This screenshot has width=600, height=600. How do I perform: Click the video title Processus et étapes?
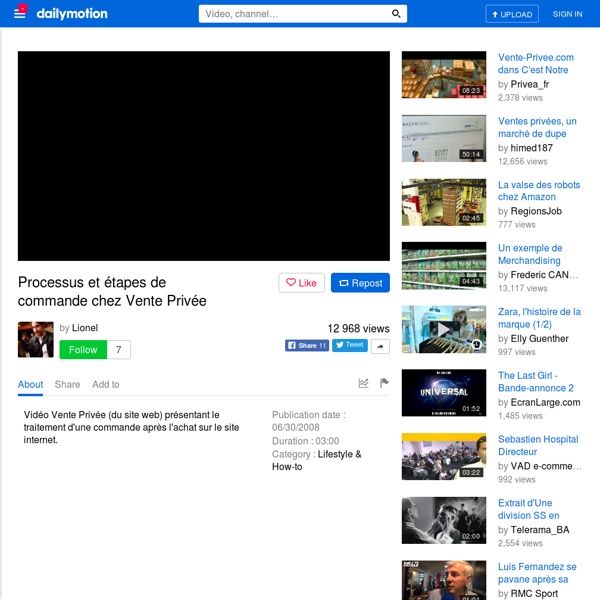tap(112, 292)
